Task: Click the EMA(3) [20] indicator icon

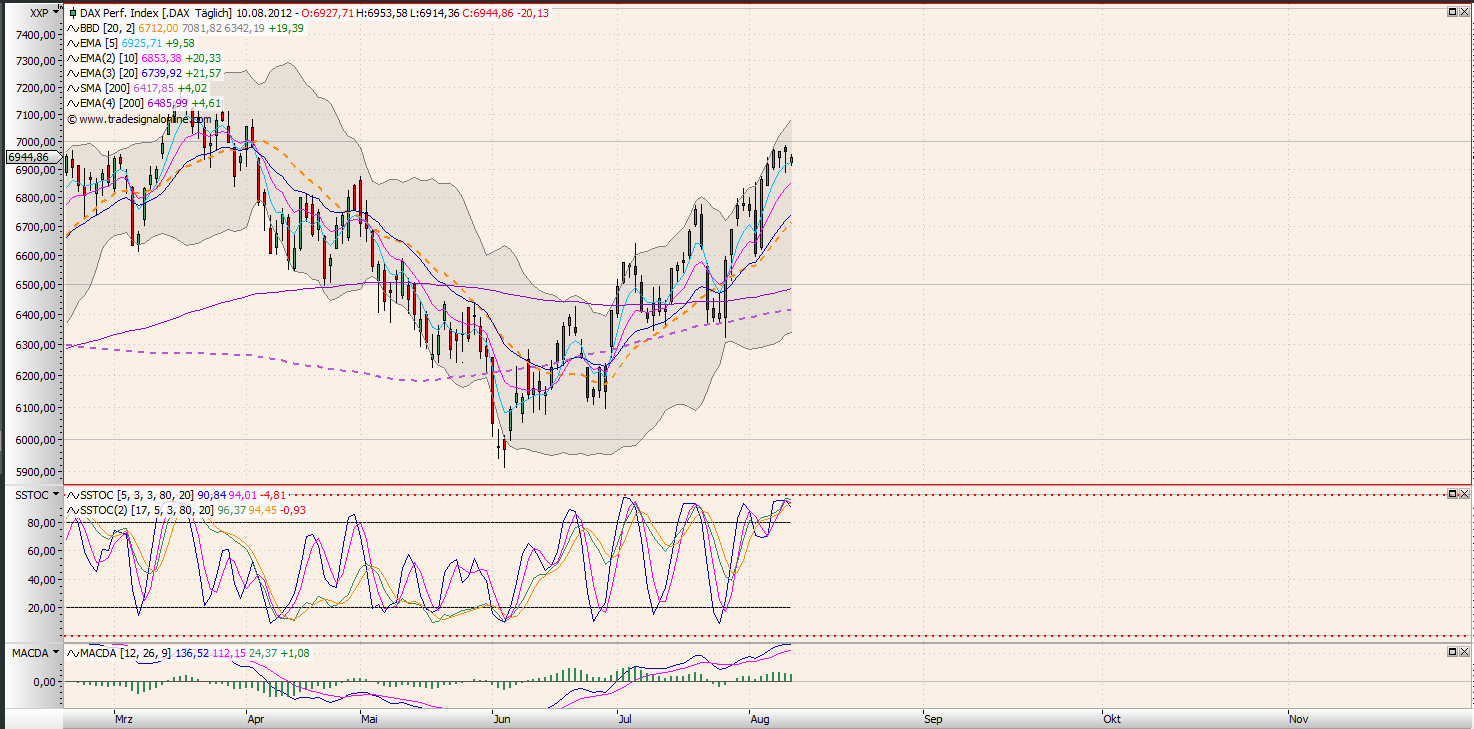Action: coord(72,73)
